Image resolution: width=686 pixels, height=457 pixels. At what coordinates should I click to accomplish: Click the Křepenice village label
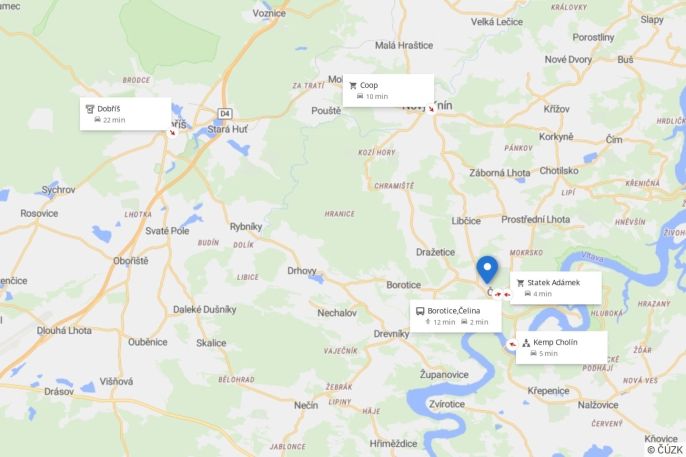point(548,391)
